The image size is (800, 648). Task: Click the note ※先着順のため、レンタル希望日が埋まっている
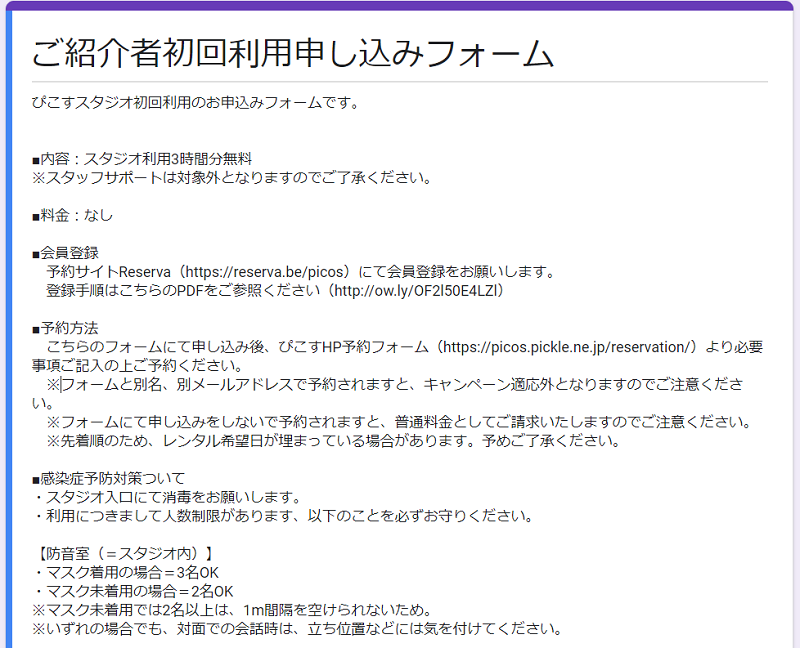(333, 441)
